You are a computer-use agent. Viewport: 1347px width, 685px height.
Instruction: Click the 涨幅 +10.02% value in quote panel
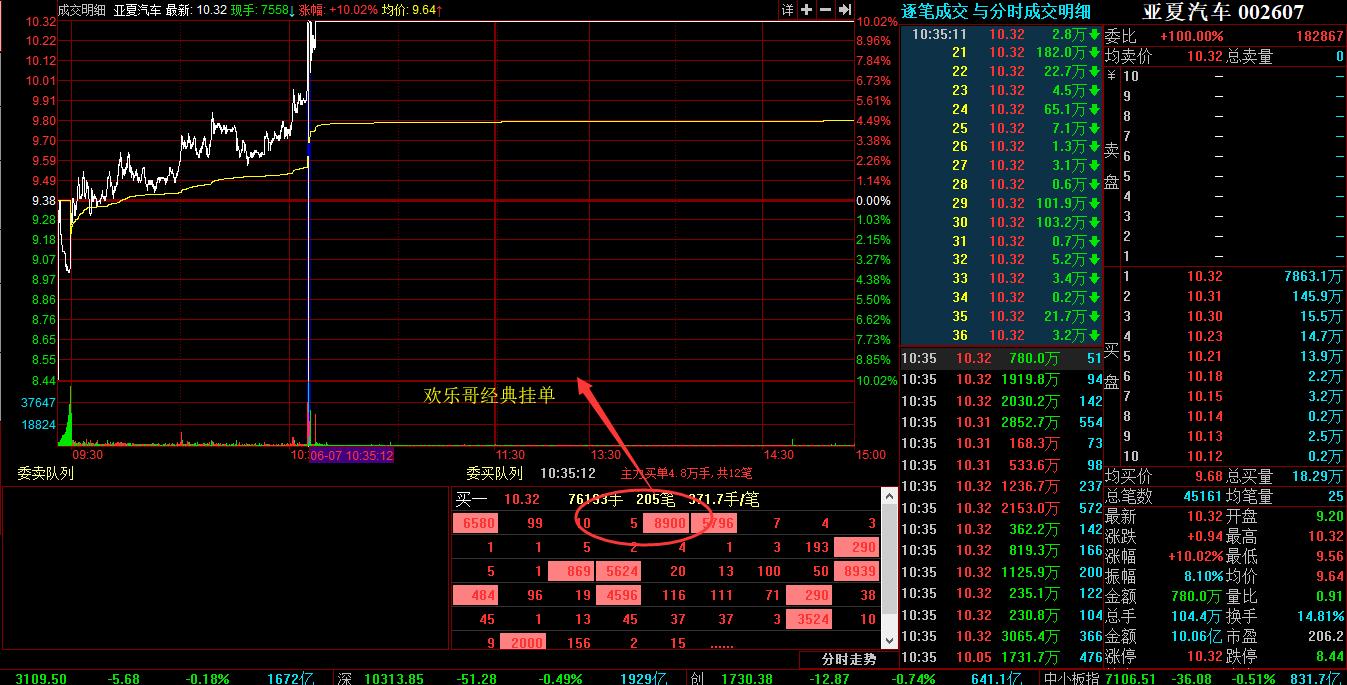[1196, 556]
